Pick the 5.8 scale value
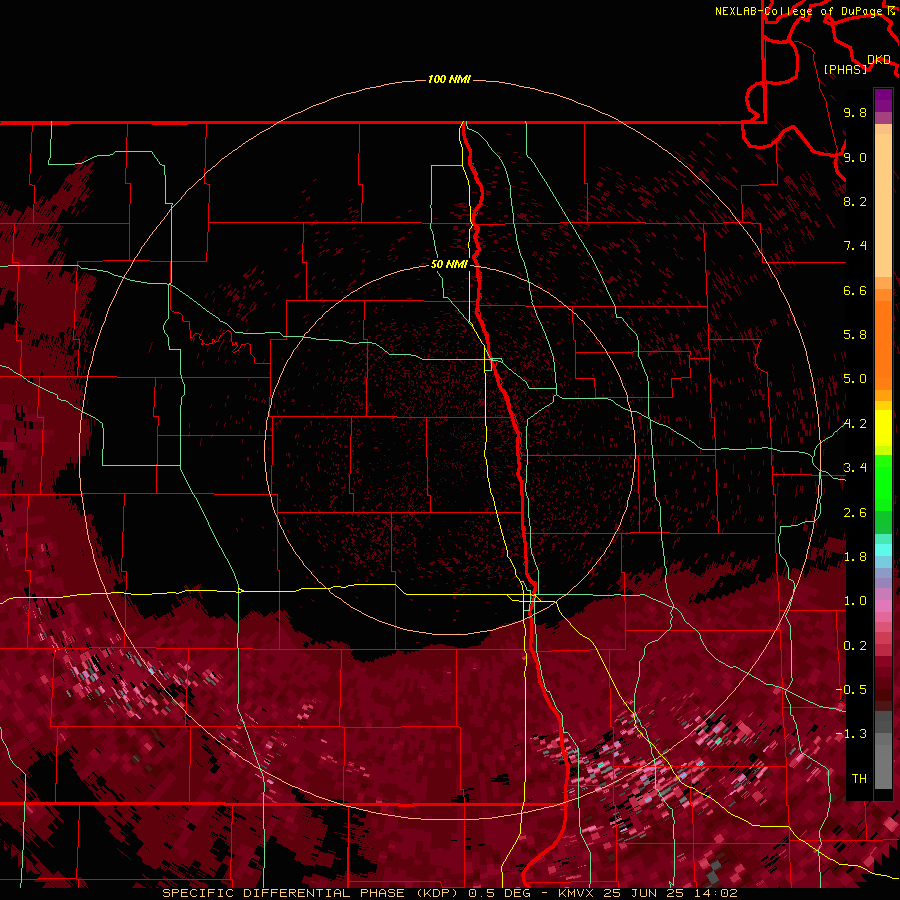This screenshot has height=900, width=900. [x=855, y=335]
